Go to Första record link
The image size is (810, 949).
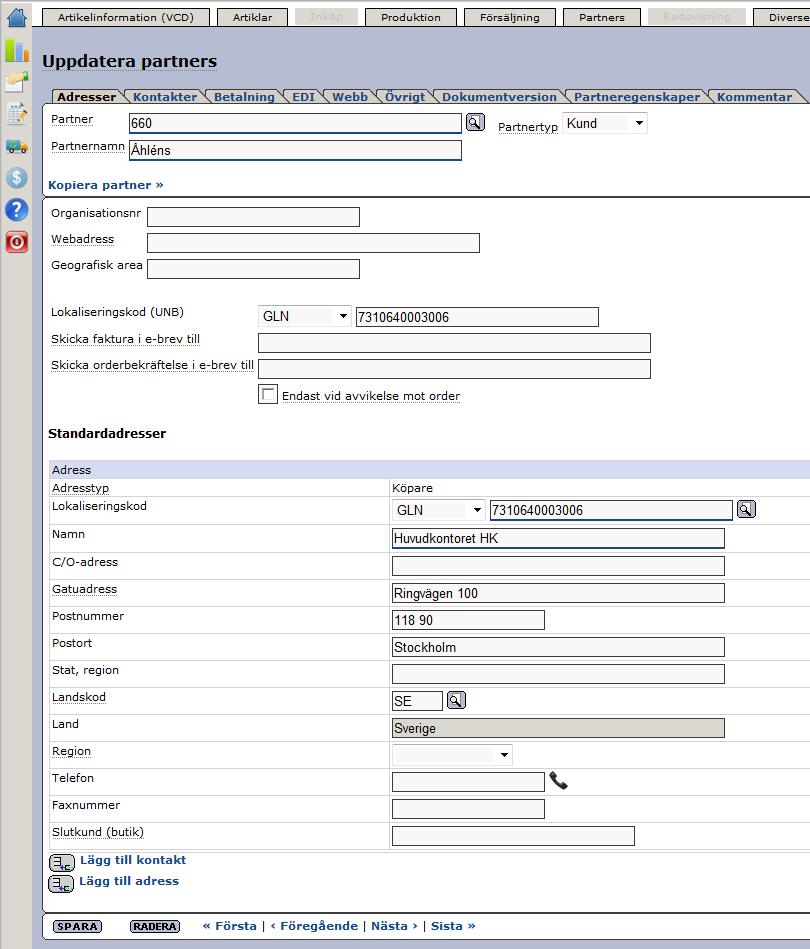pos(229,926)
